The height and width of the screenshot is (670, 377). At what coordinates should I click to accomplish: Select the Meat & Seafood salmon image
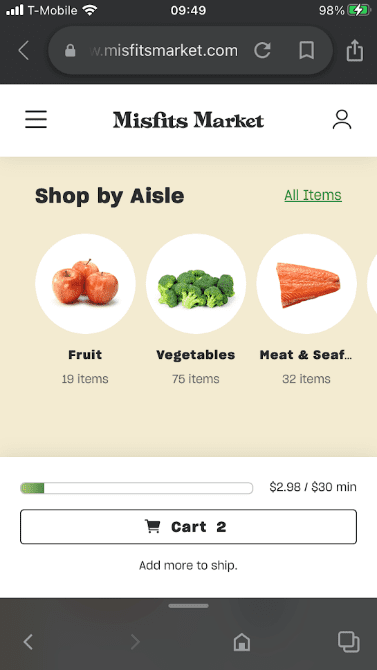point(306,284)
